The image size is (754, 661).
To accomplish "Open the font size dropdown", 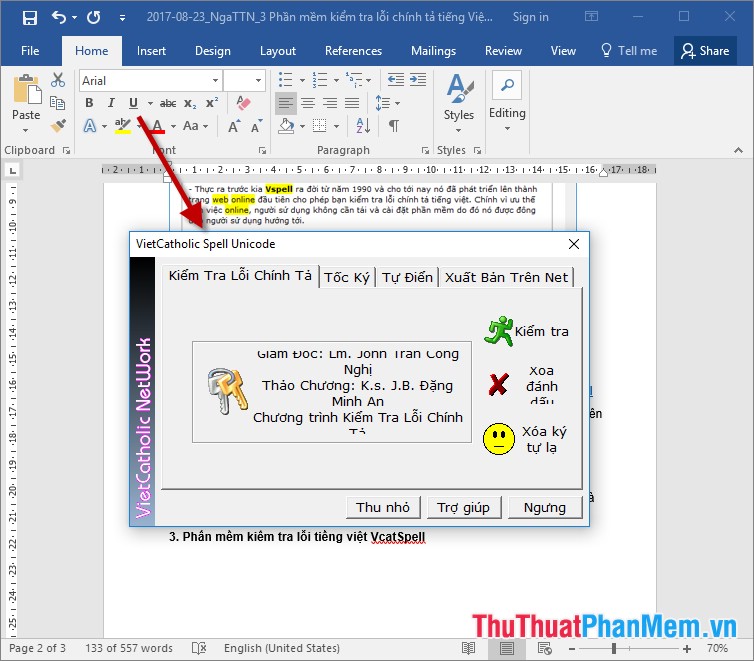I will (x=258, y=80).
